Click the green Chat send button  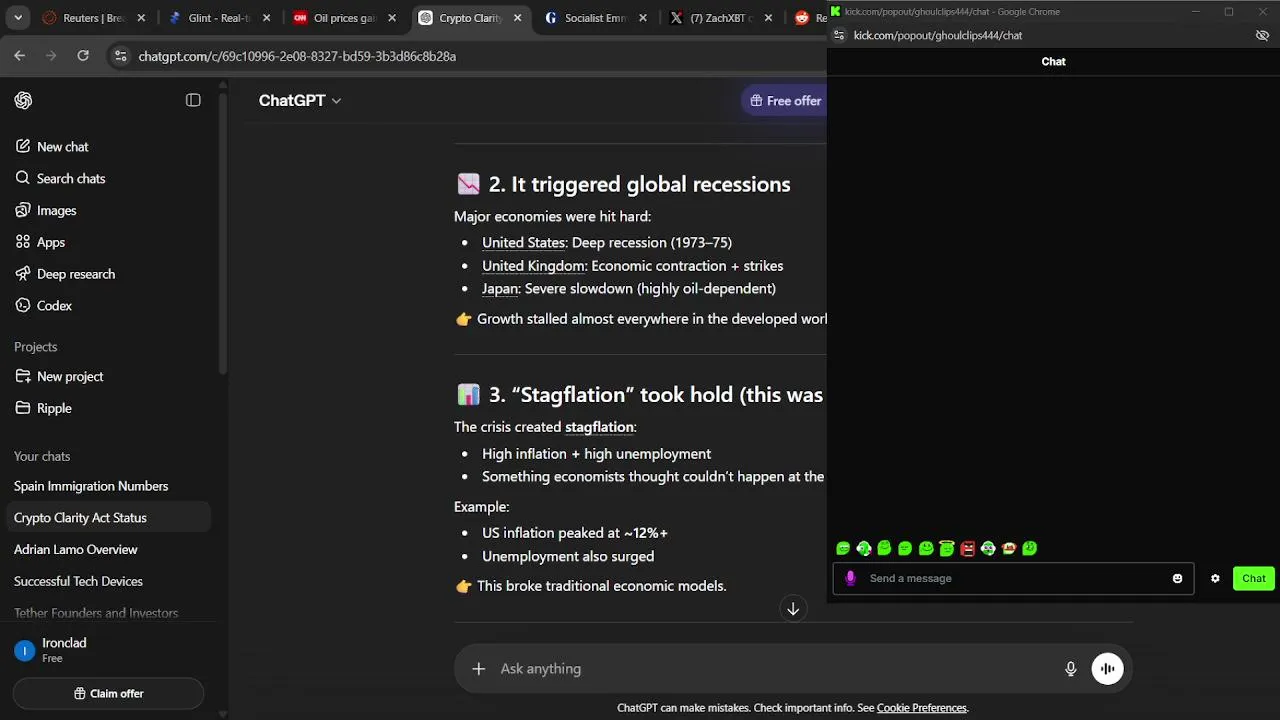click(x=1254, y=578)
